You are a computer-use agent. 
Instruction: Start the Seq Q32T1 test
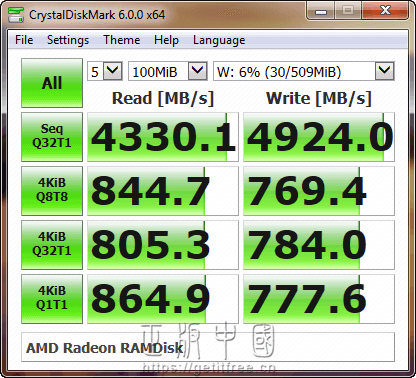[52, 137]
